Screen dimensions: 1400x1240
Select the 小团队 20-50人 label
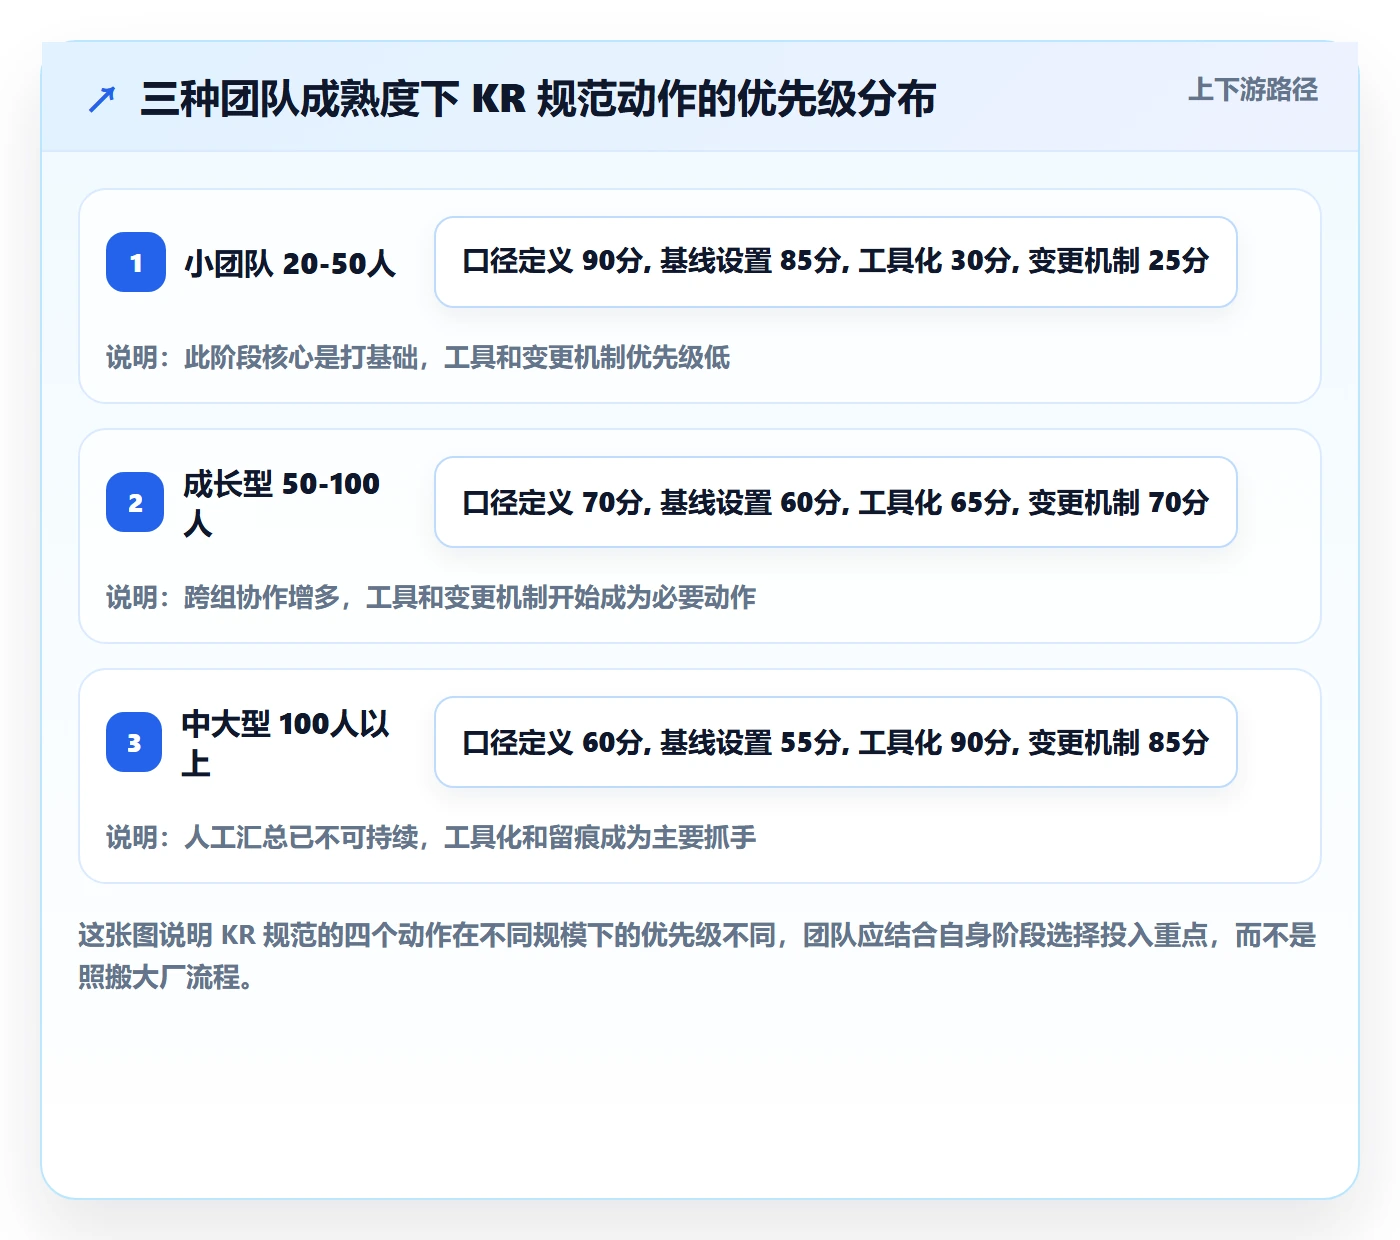[x=290, y=263]
